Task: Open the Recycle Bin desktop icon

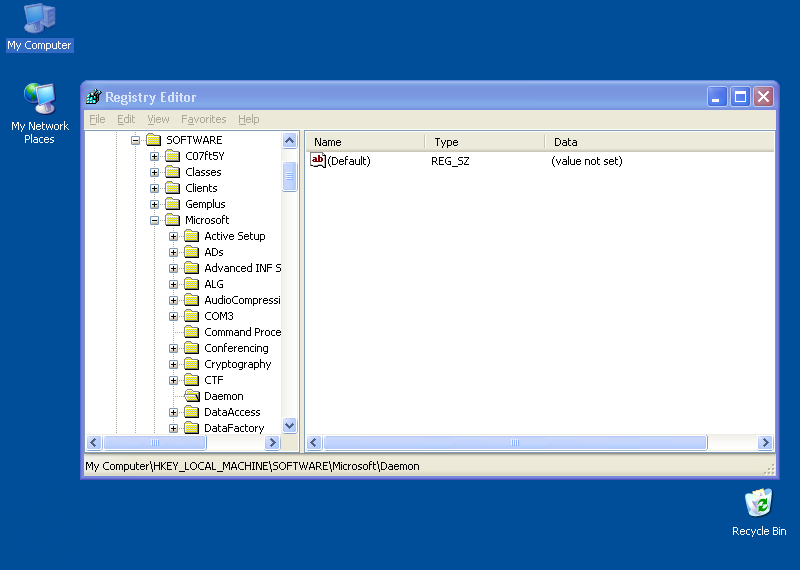Action: pos(759,513)
